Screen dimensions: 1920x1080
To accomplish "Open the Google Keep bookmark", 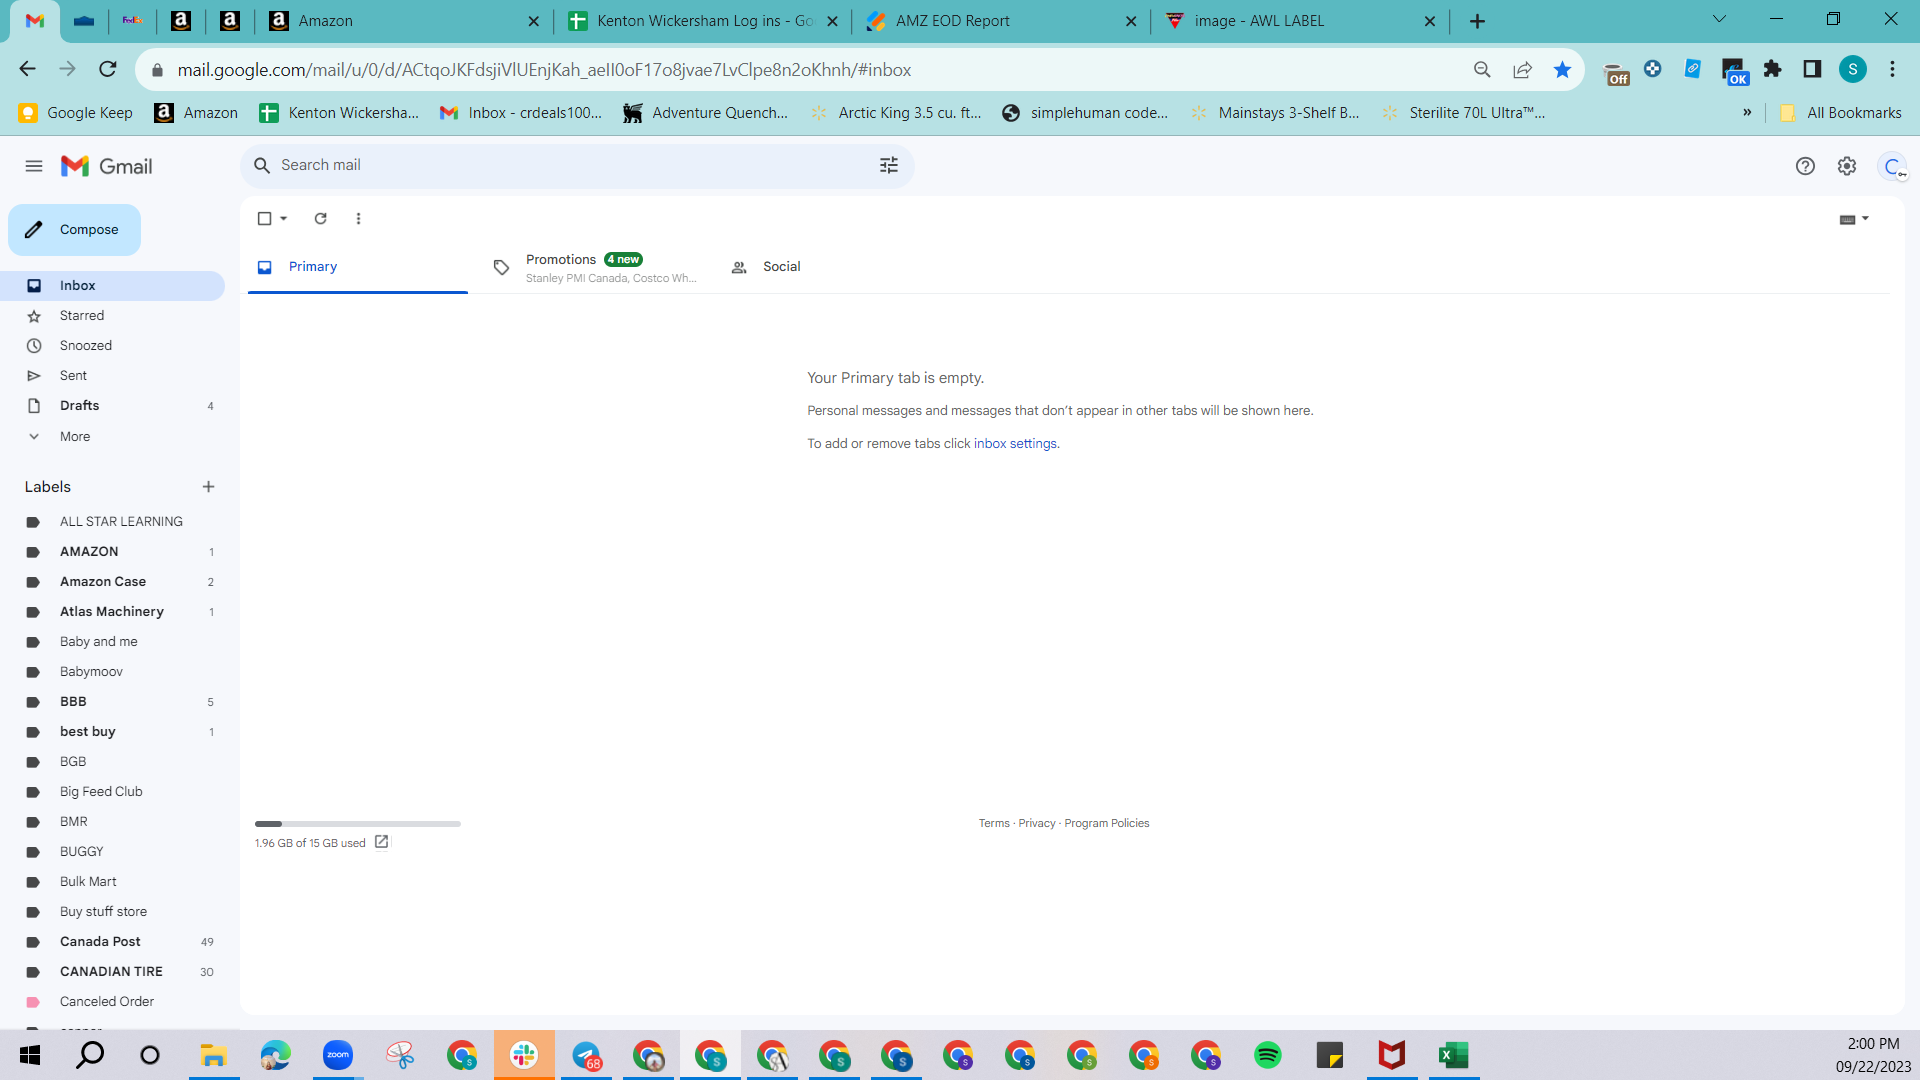I will [76, 113].
